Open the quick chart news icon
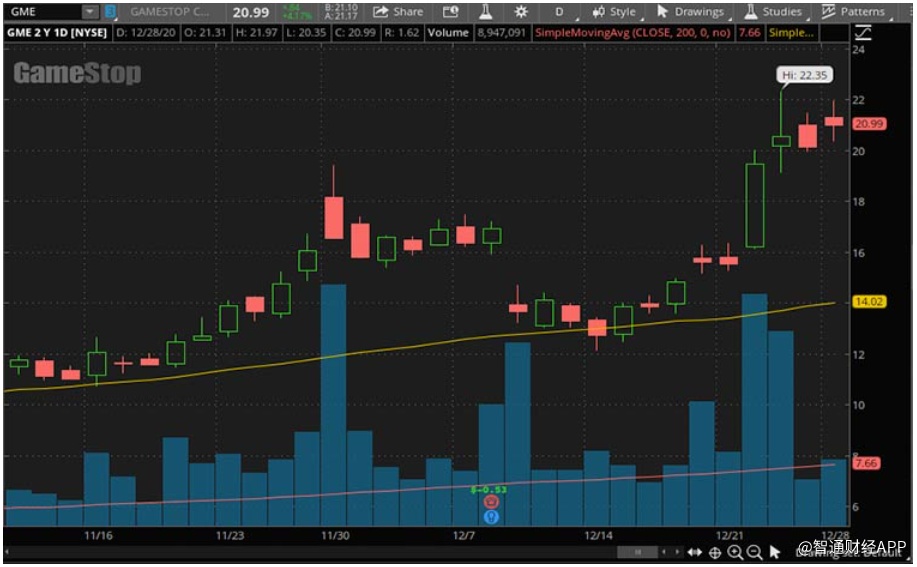The image size is (917, 567). pos(450,12)
